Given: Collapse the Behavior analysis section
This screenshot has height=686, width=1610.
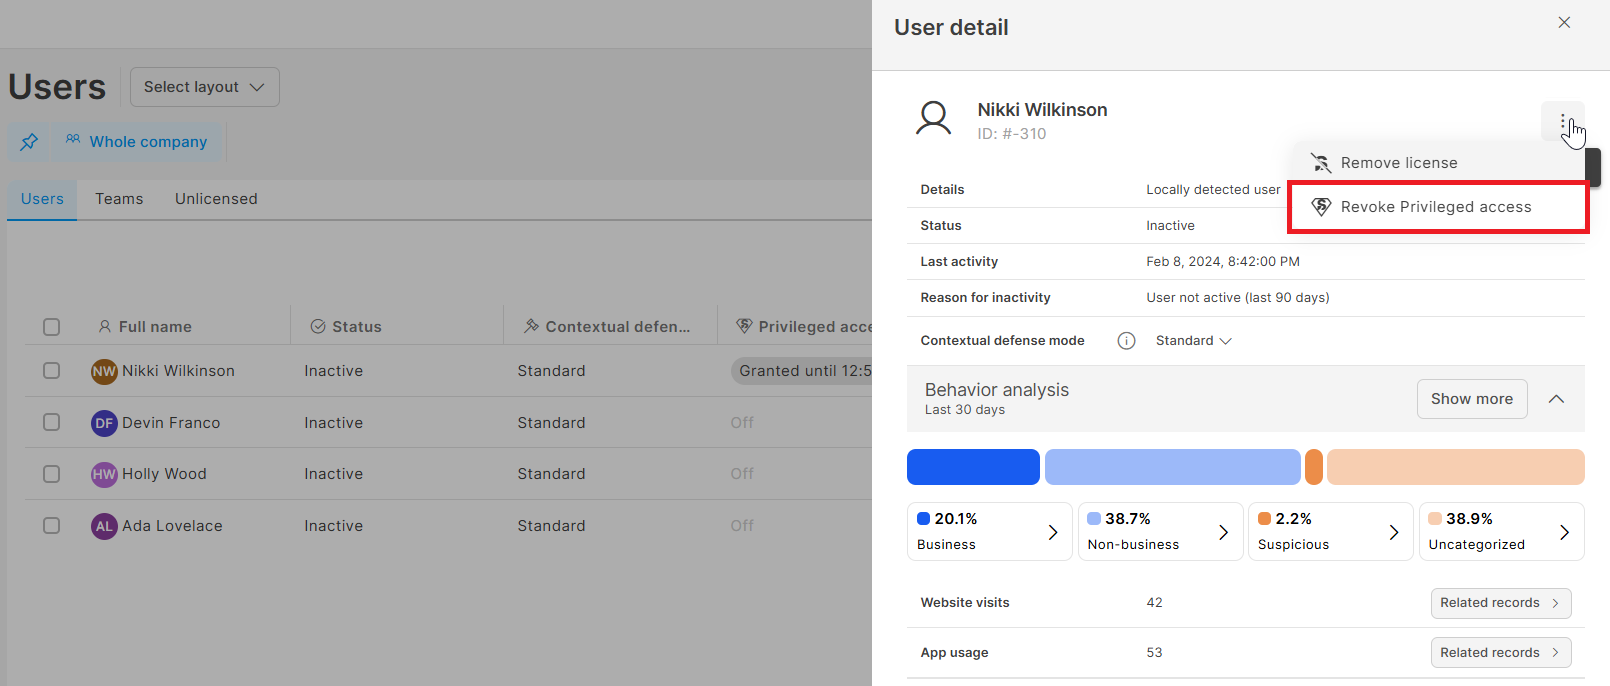Looking at the screenshot, I should point(1556,399).
